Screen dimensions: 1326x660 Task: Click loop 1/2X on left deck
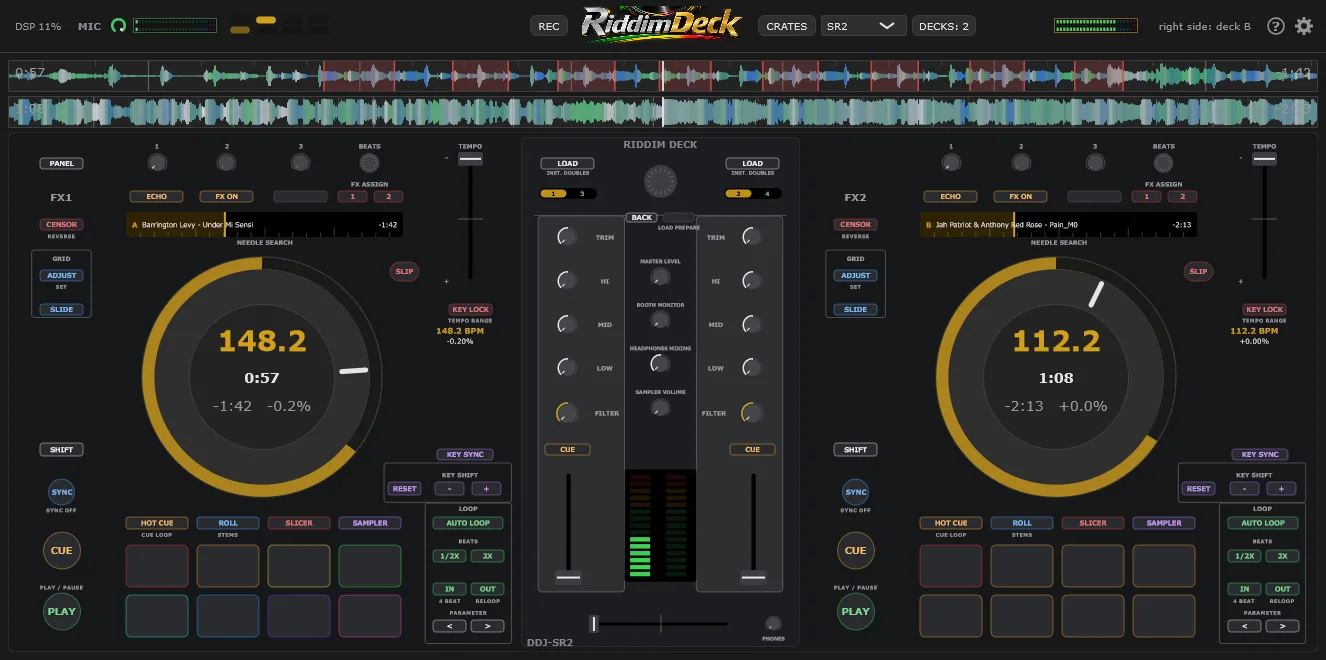[x=449, y=556]
